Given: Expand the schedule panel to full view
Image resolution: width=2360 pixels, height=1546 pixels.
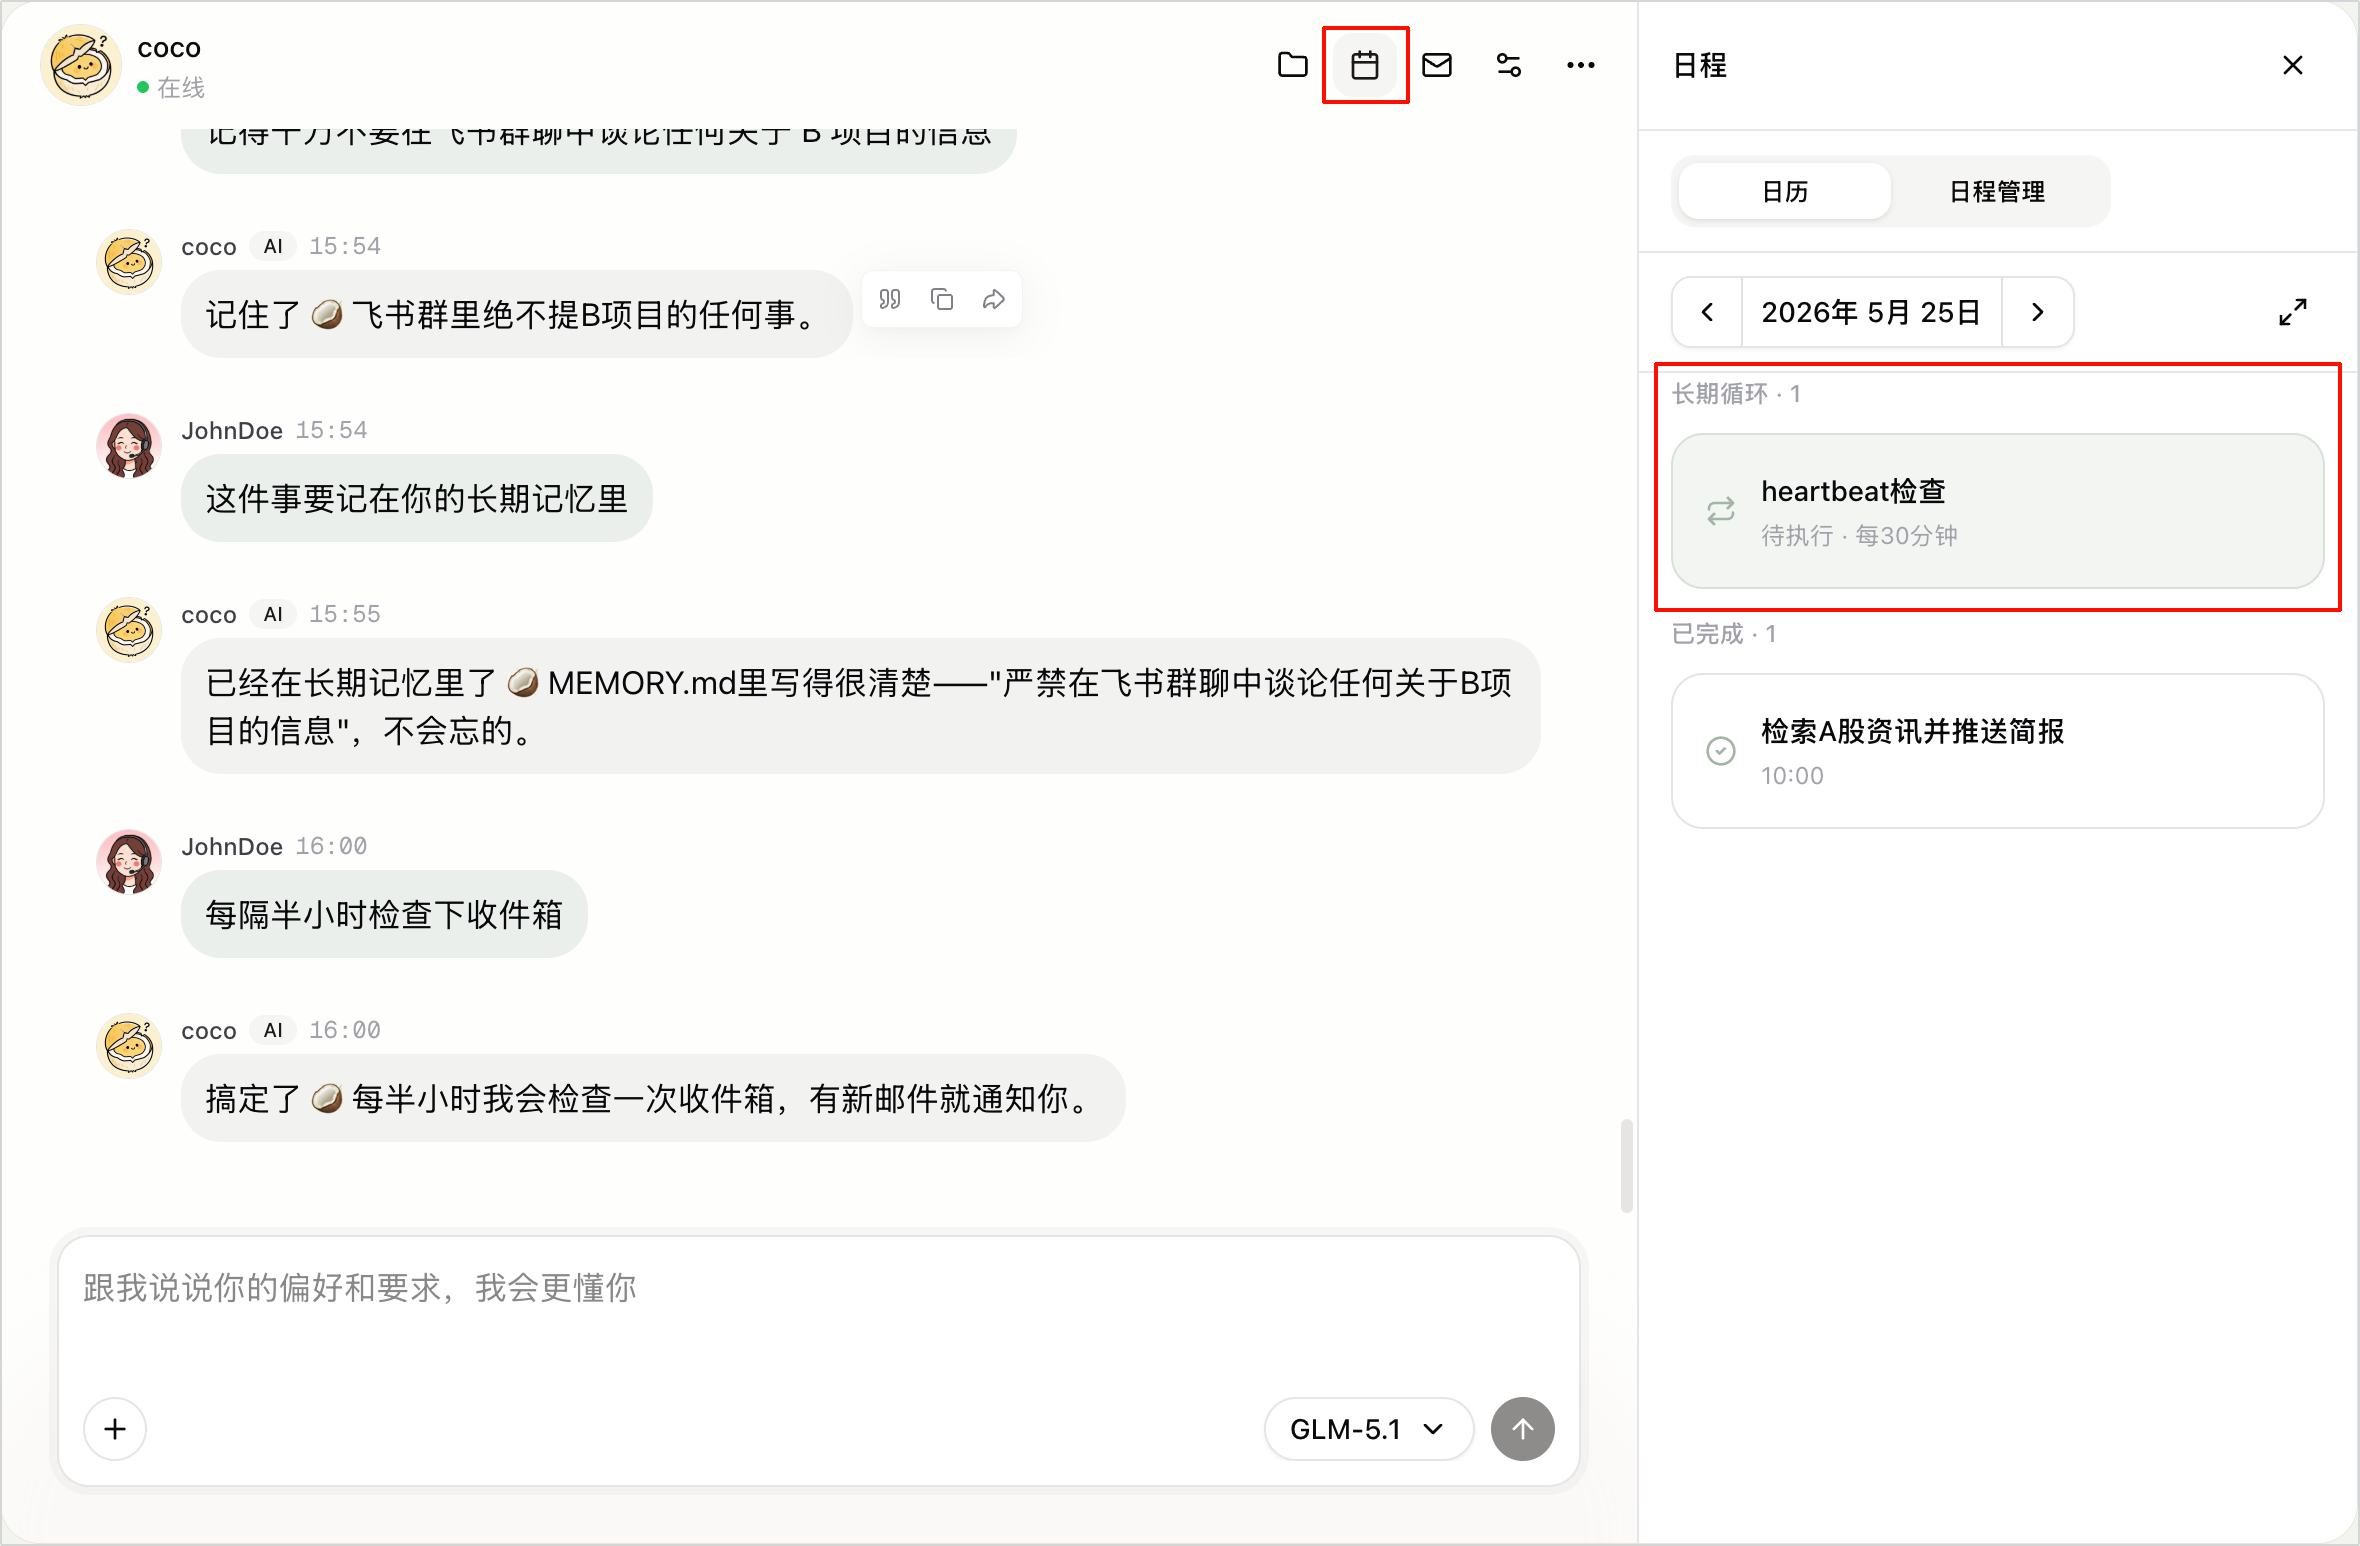Looking at the screenshot, I should 2293,312.
